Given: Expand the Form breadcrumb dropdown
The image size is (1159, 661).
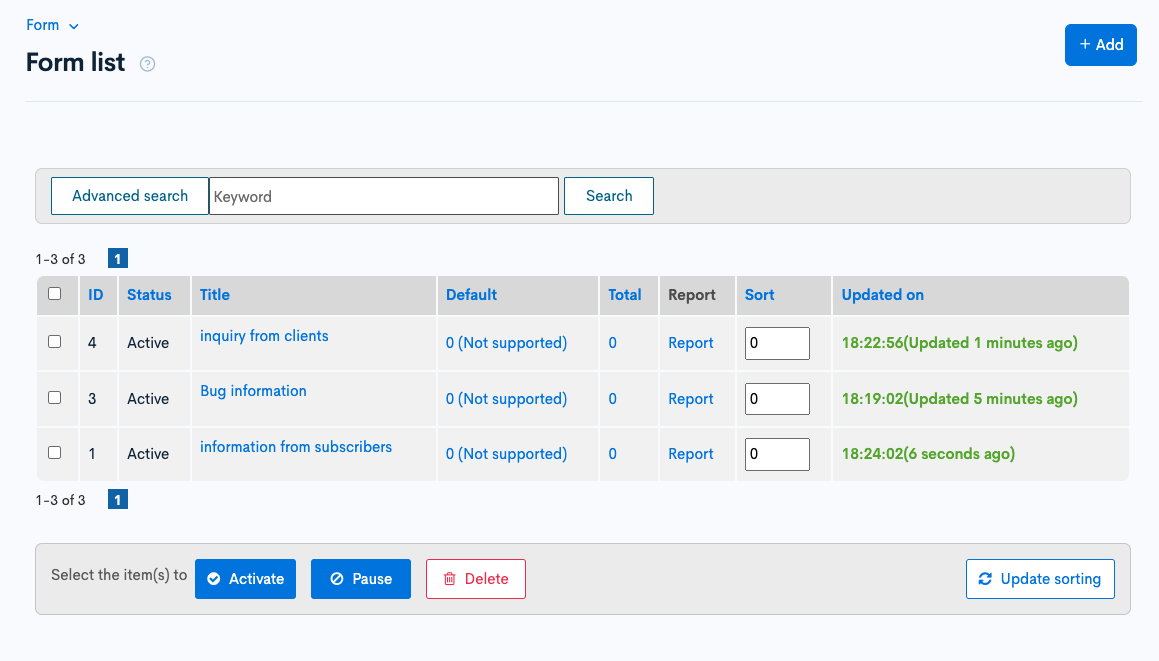Looking at the screenshot, I should pyautogui.click(x=52, y=25).
